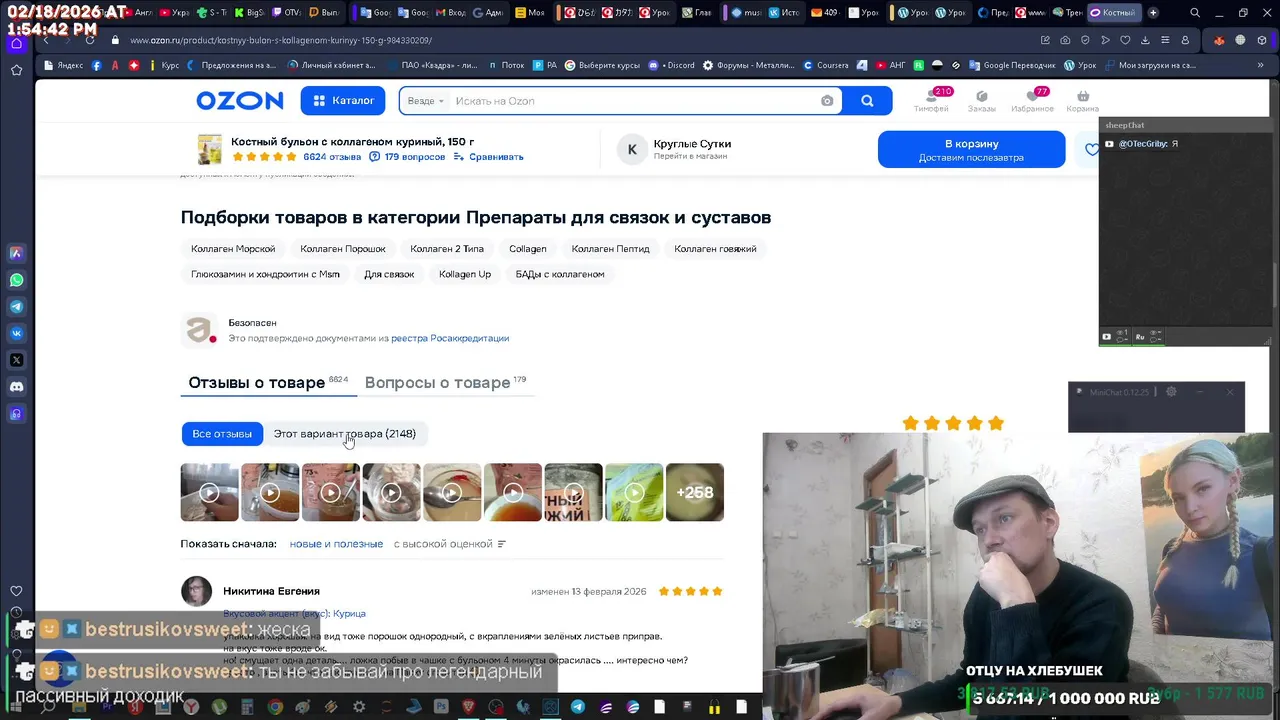Open the Яндекс bookmark

(64, 65)
